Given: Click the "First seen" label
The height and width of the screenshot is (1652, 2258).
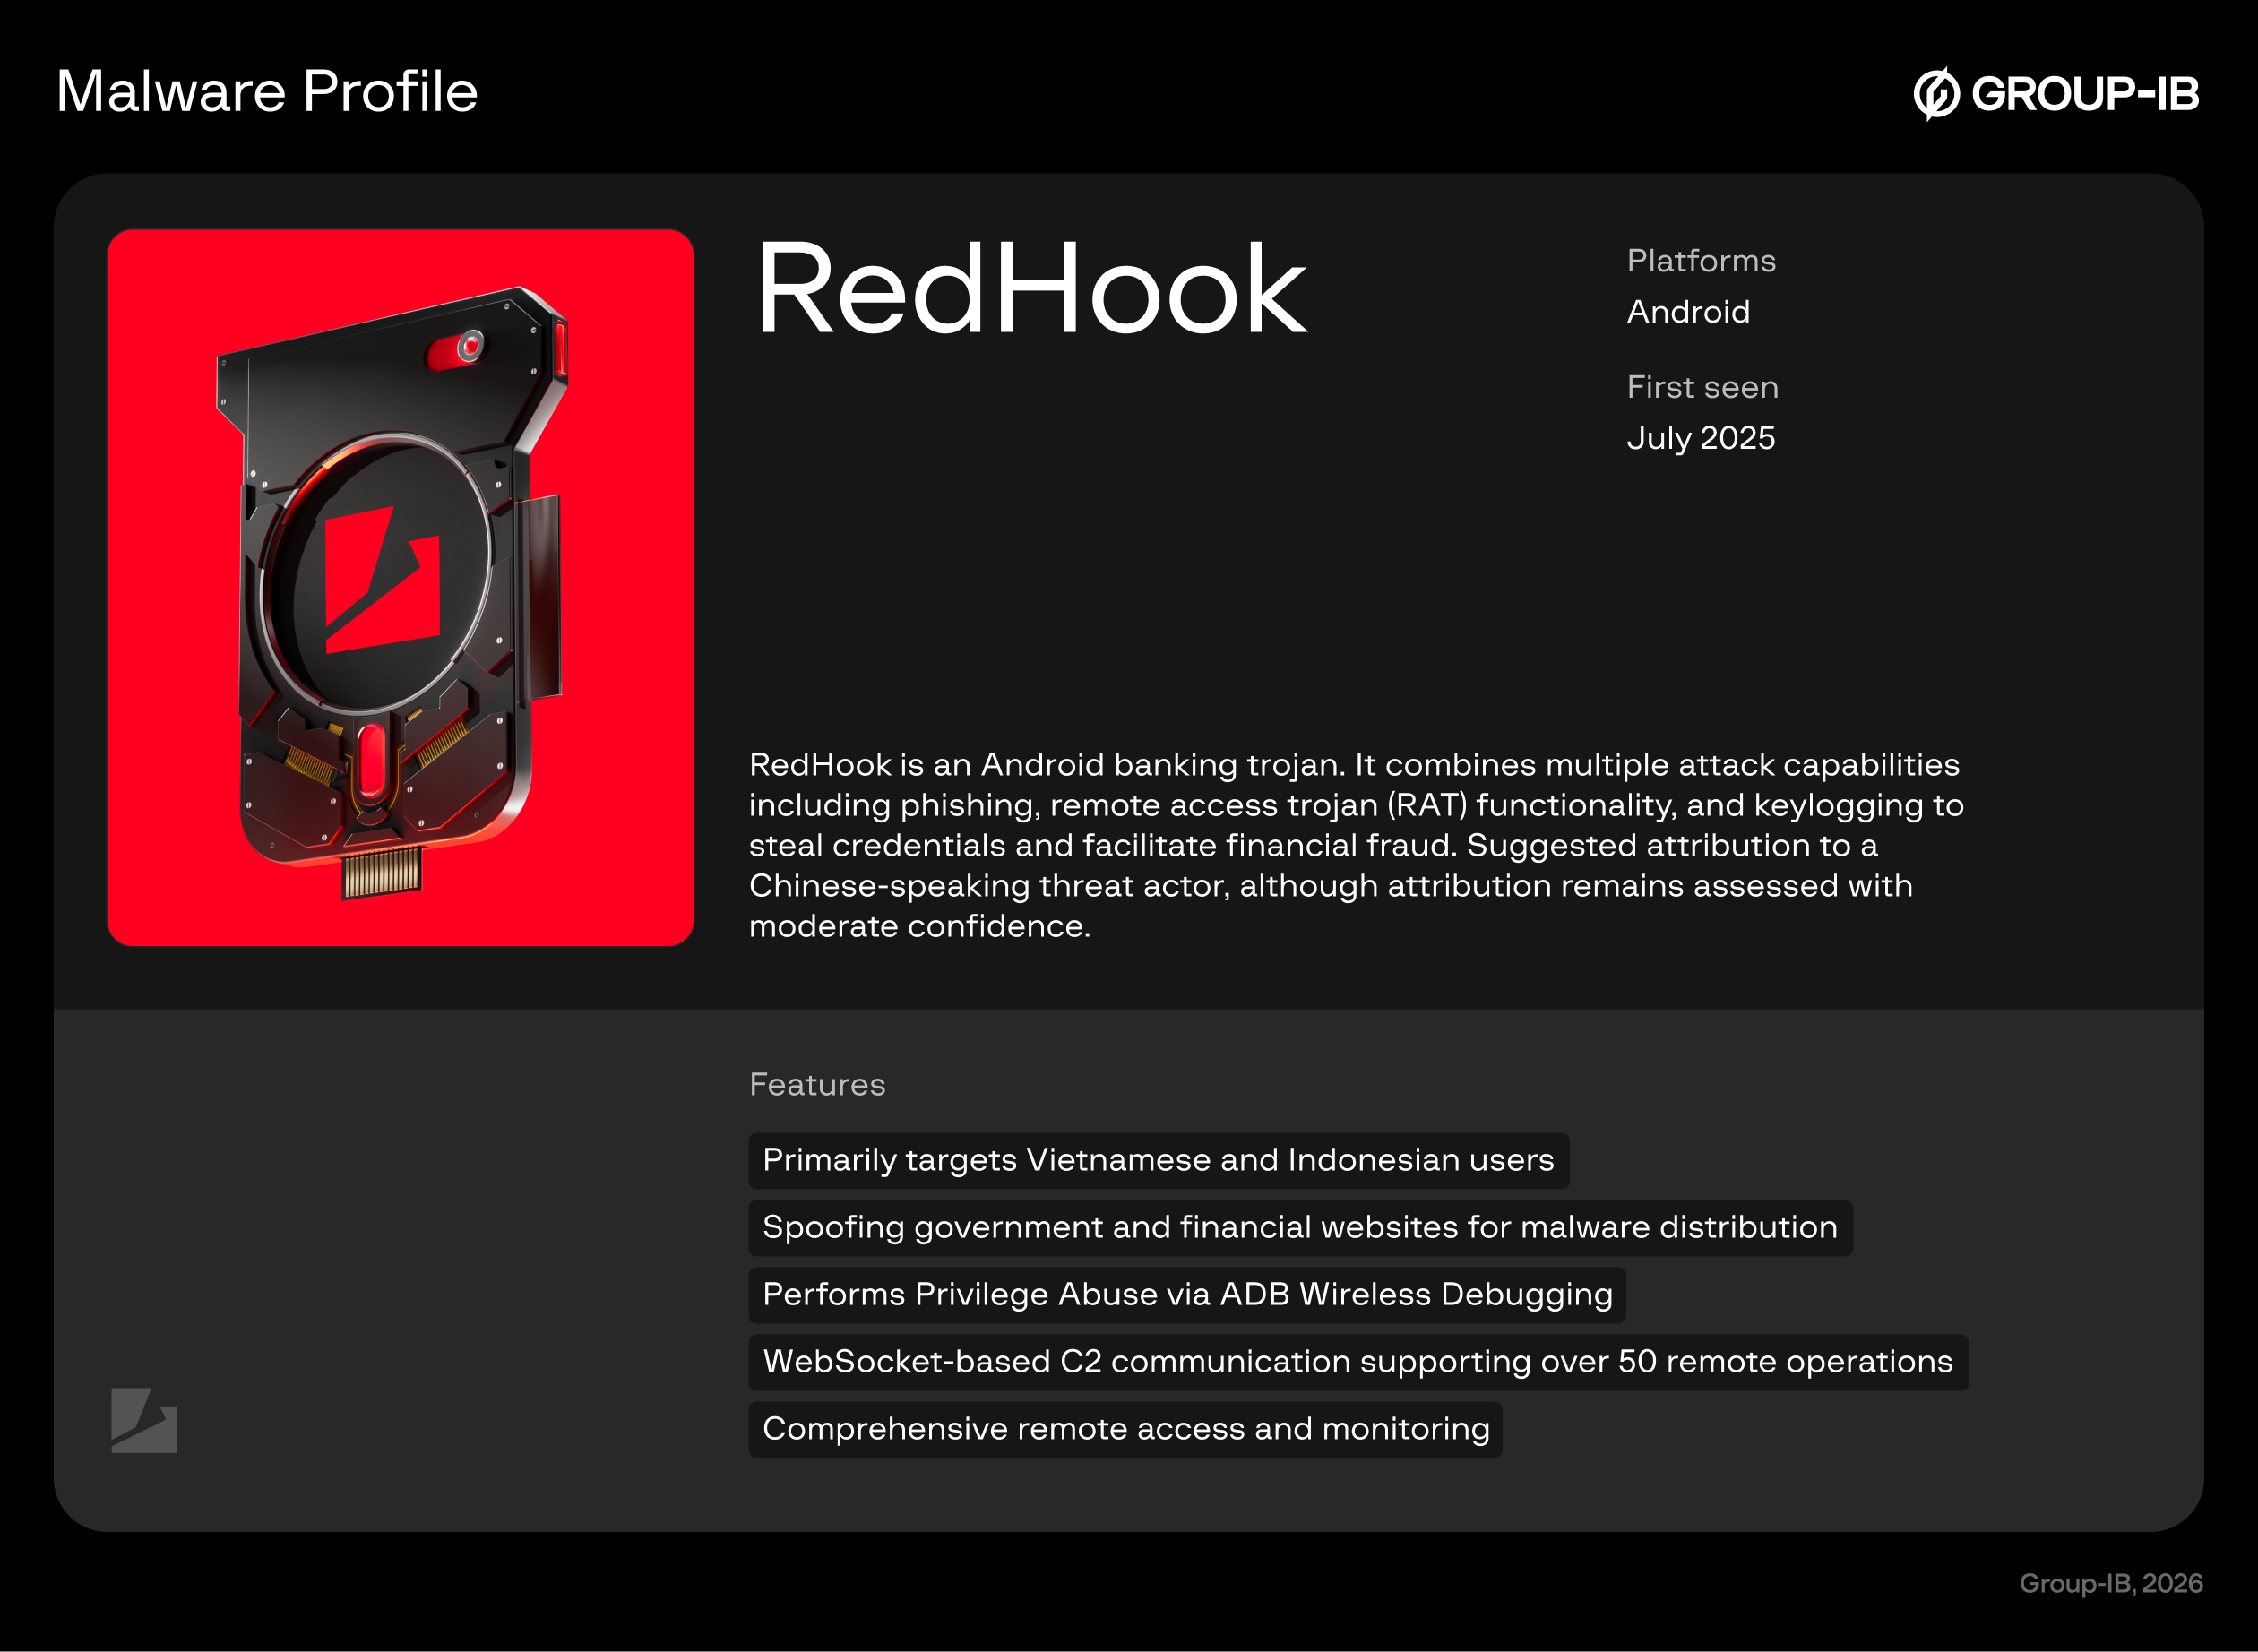Looking at the screenshot, I should 1702,387.
